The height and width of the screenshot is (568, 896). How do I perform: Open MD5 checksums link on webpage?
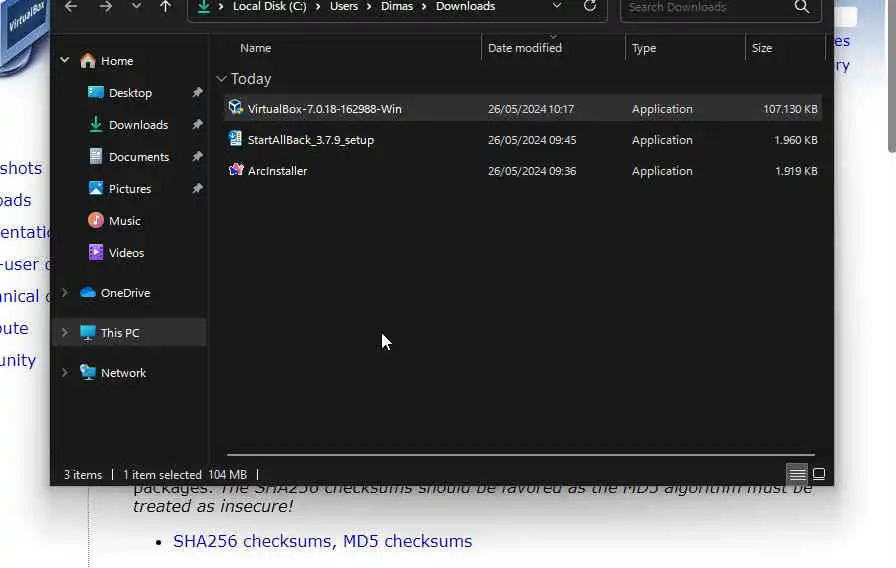[407, 541]
